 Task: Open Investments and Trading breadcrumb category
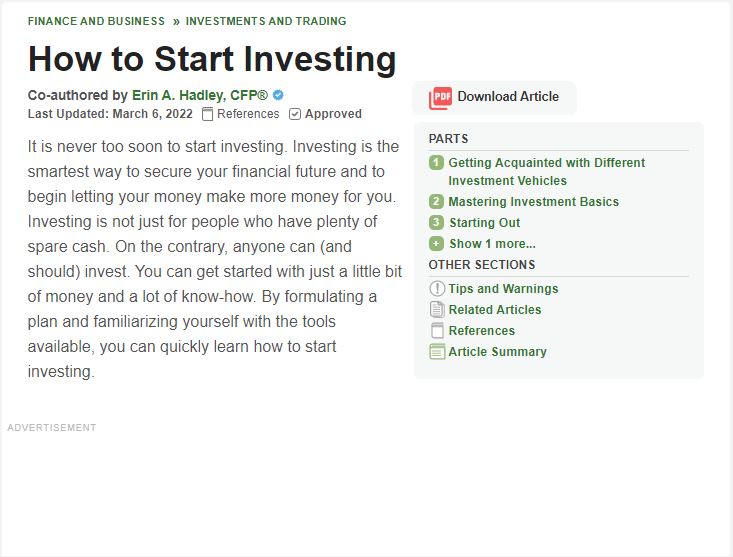click(x=266, y=21)
